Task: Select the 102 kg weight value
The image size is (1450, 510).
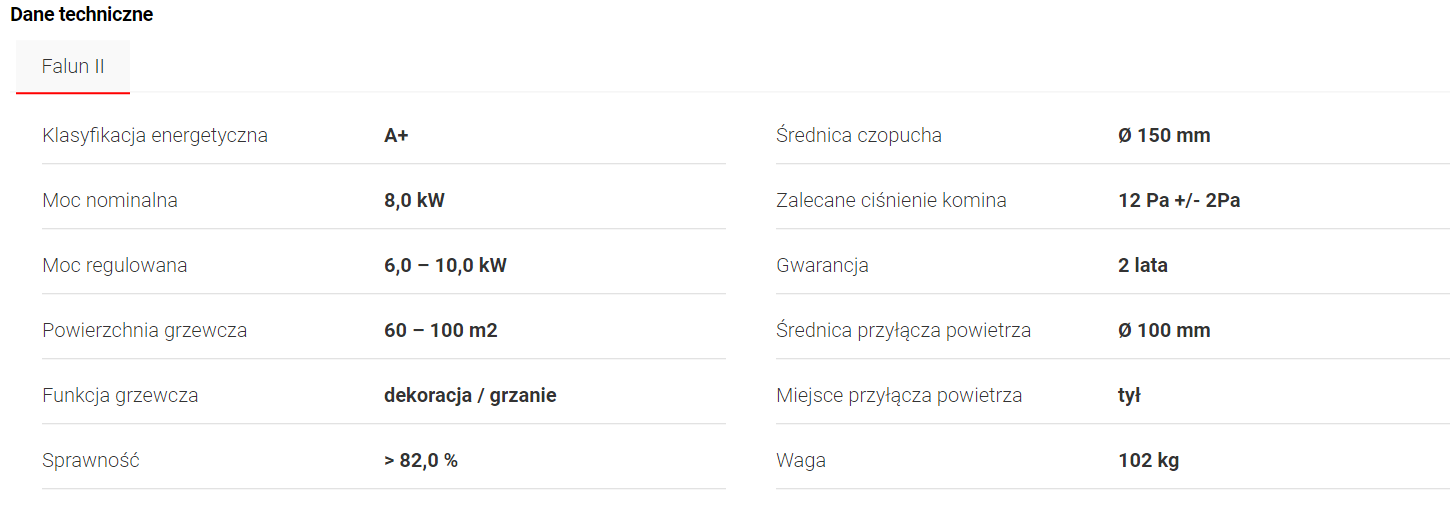Action: pos(1148,460)
